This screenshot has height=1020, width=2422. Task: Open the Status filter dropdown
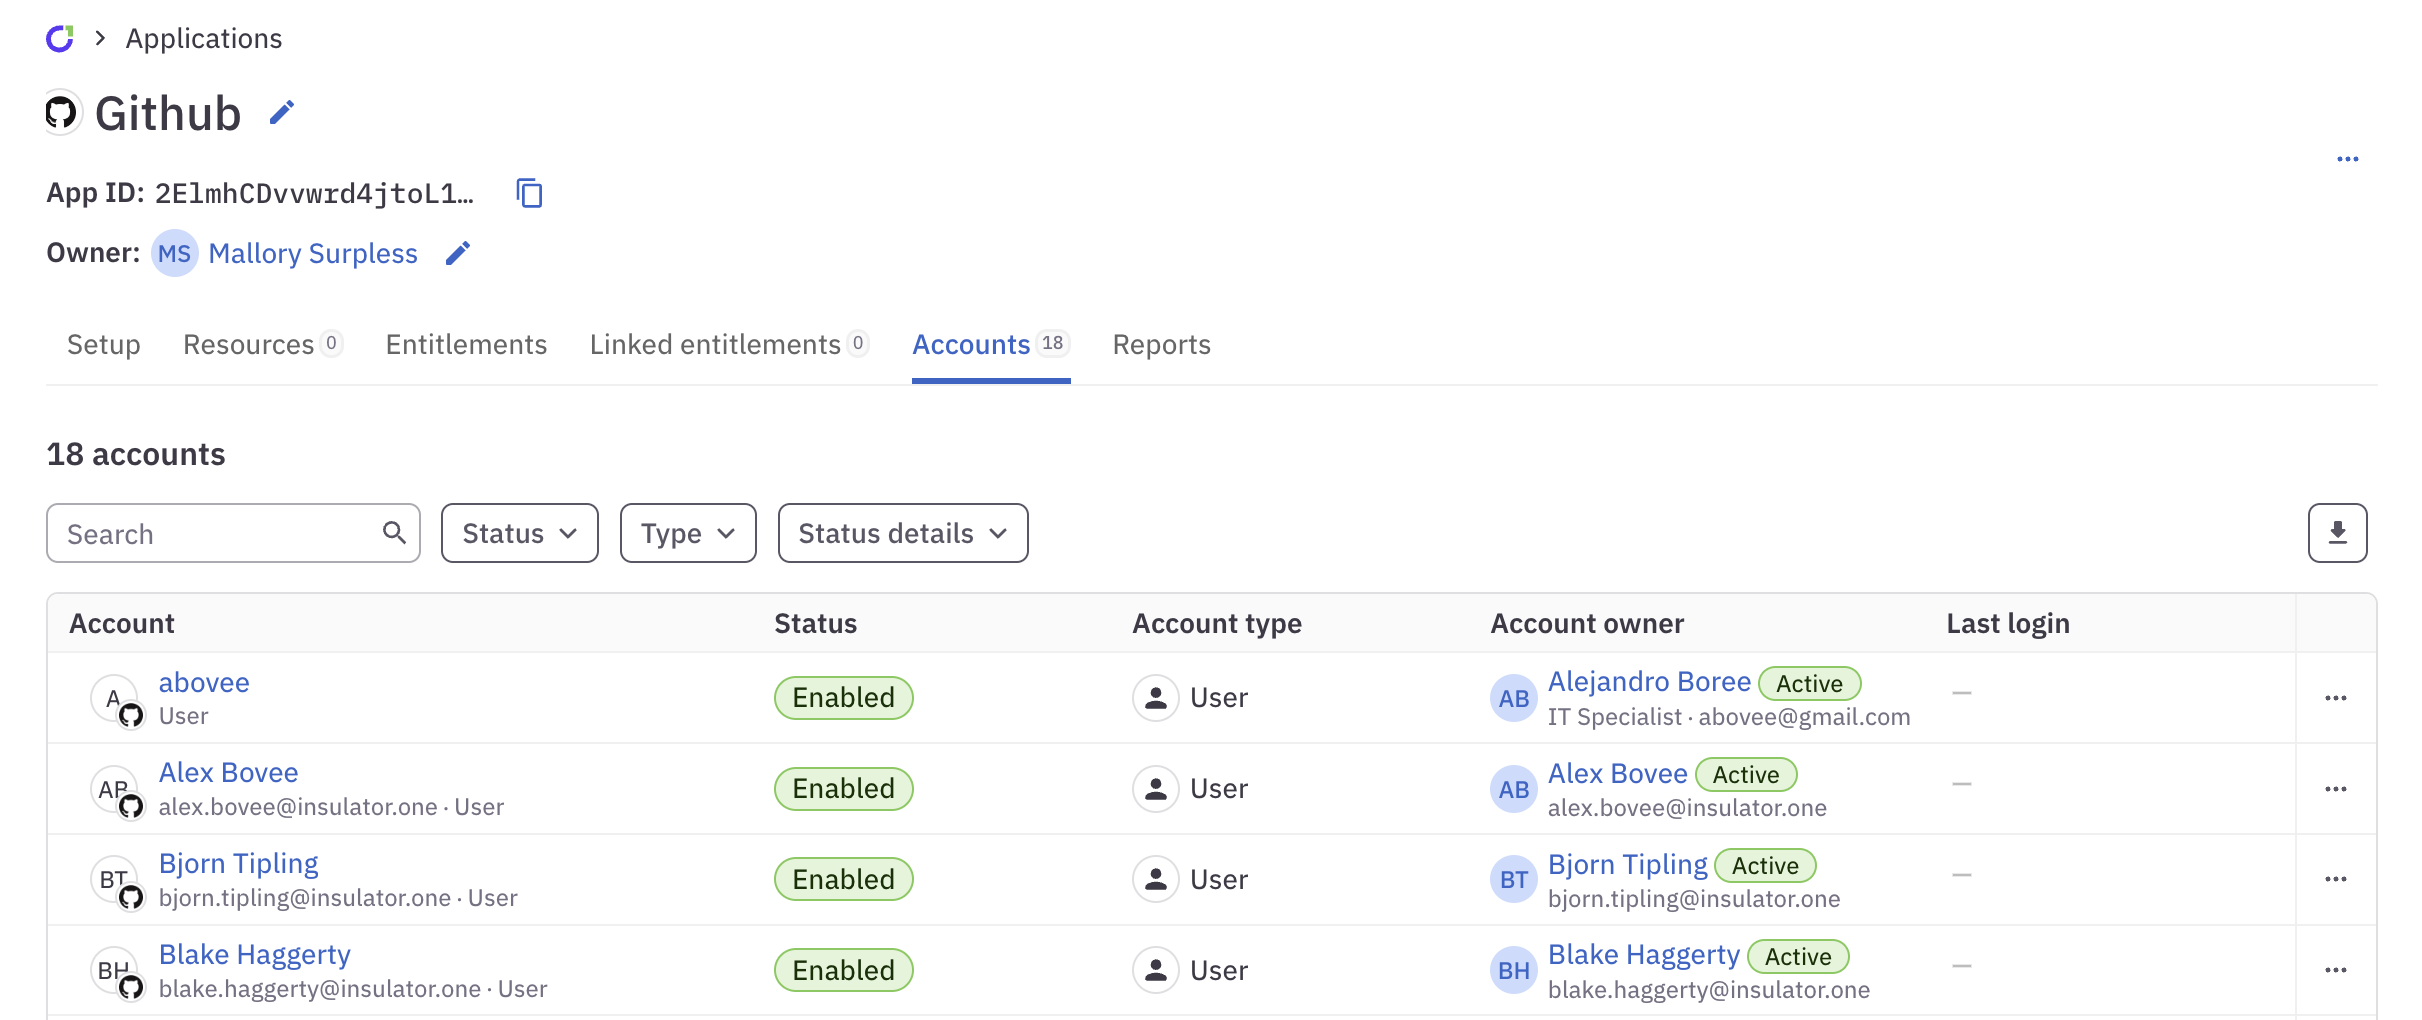(520, 533)
